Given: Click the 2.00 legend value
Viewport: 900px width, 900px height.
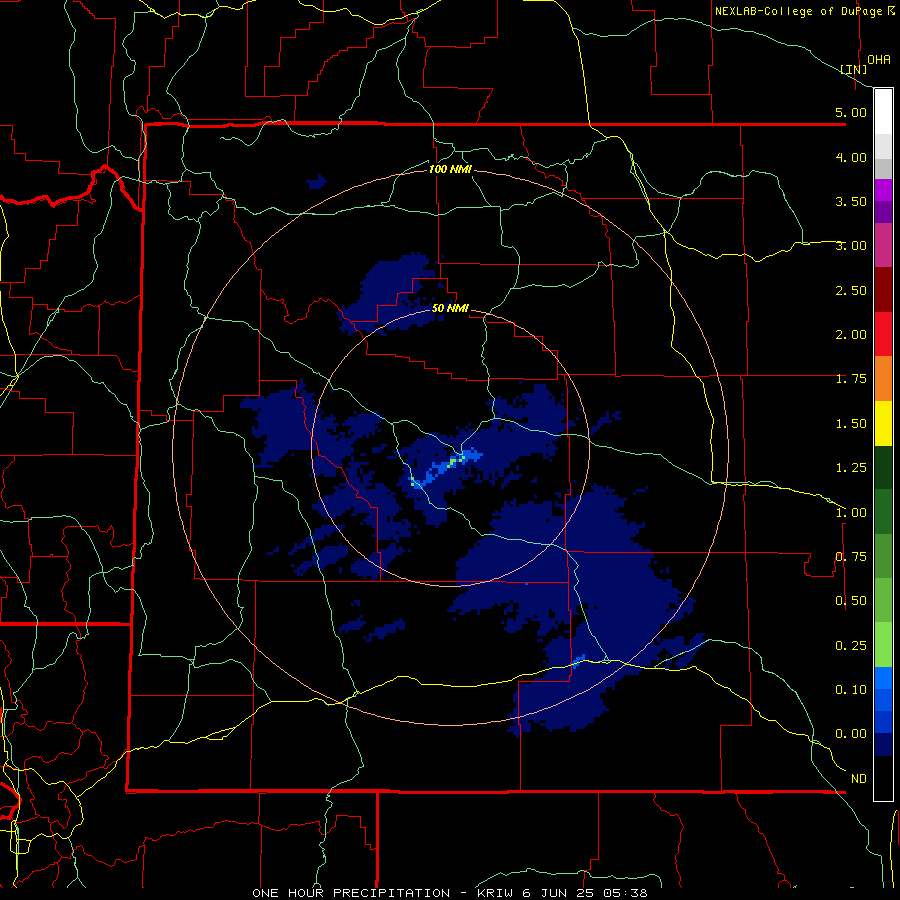Looking at the screenshot, I should coord(851,335).
